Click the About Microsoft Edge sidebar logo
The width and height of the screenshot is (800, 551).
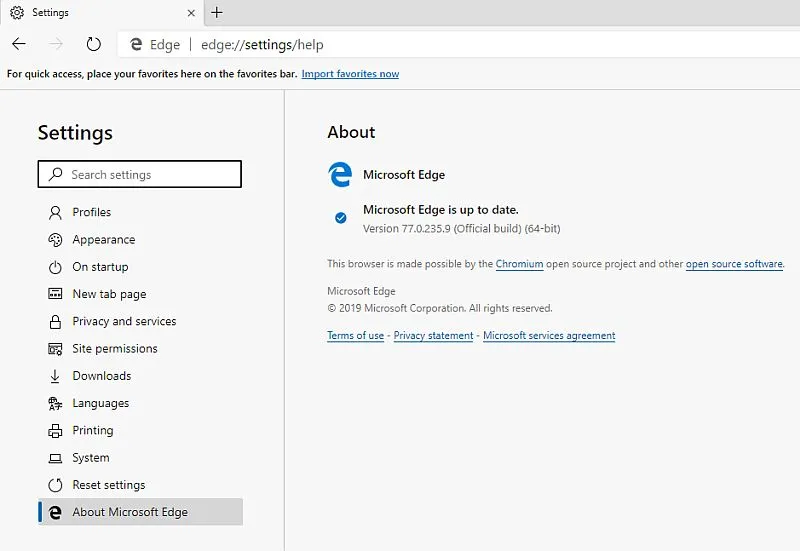55,512
